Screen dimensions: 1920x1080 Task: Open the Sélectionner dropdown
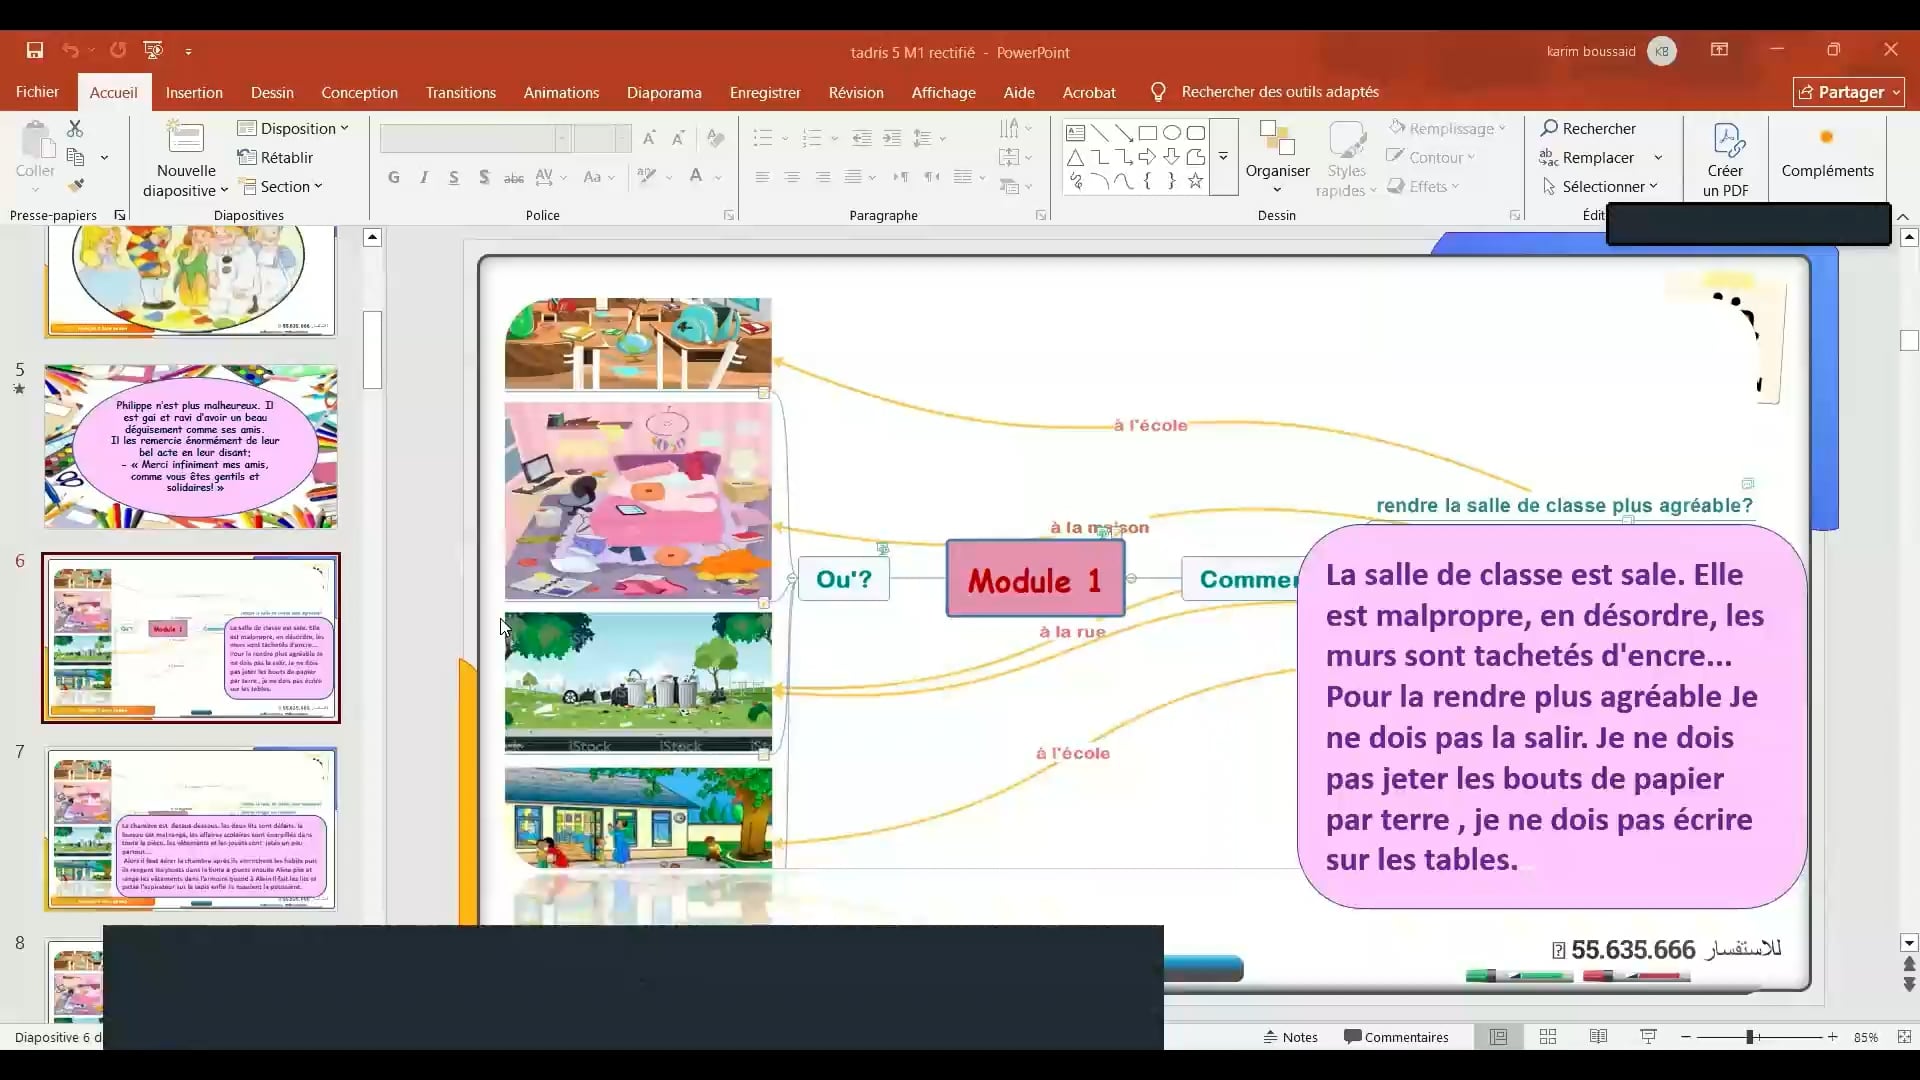(1601, 187)
